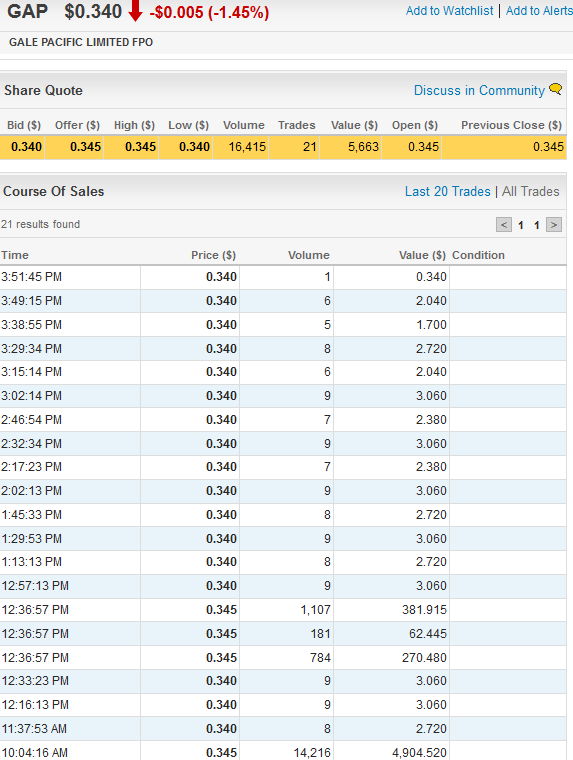
Task: Open Add to Watchlist link
Action: pos(449,11)
